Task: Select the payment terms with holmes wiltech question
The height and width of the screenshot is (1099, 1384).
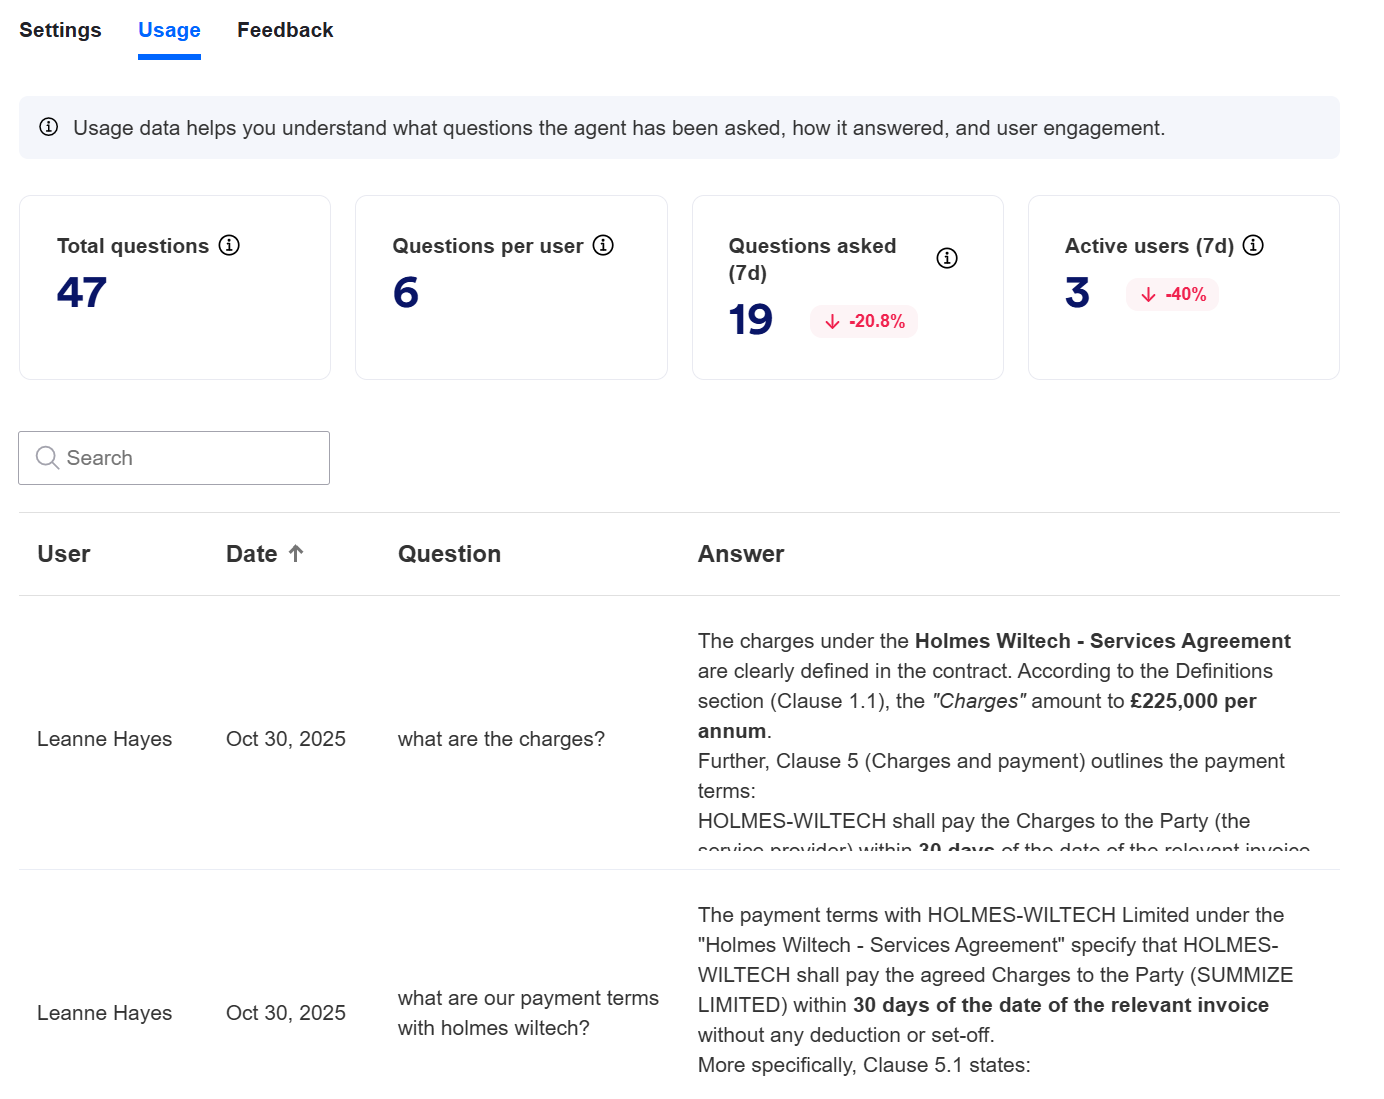Action: pos(528,1012)
